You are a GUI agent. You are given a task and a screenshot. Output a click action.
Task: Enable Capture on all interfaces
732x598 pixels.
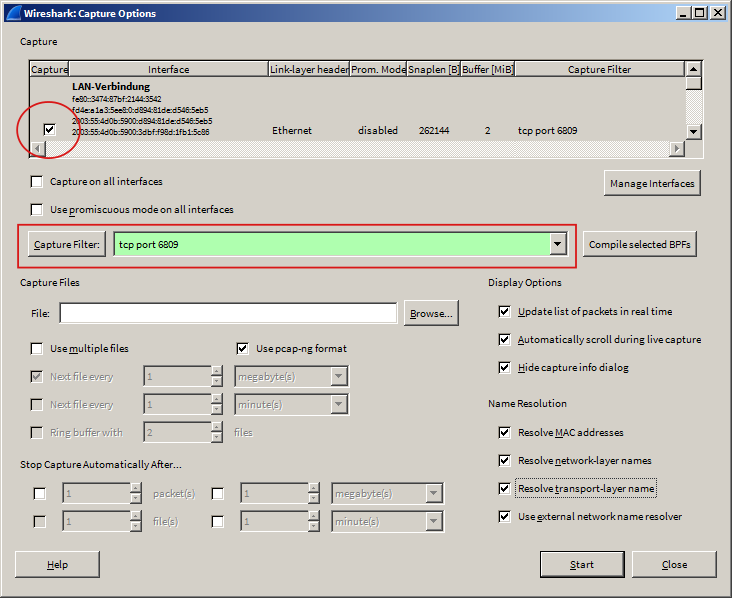click(x=37, y=182)
